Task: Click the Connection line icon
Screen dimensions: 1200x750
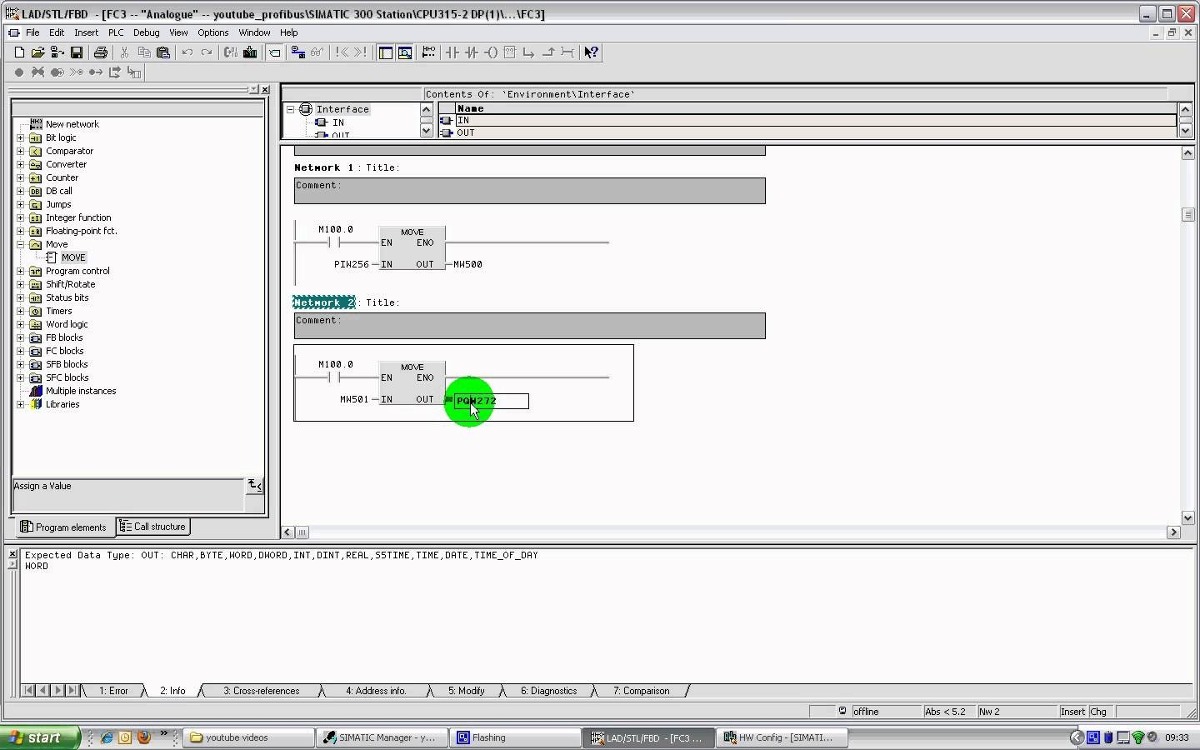Action: pyautogui.click(x=567, y=52)
